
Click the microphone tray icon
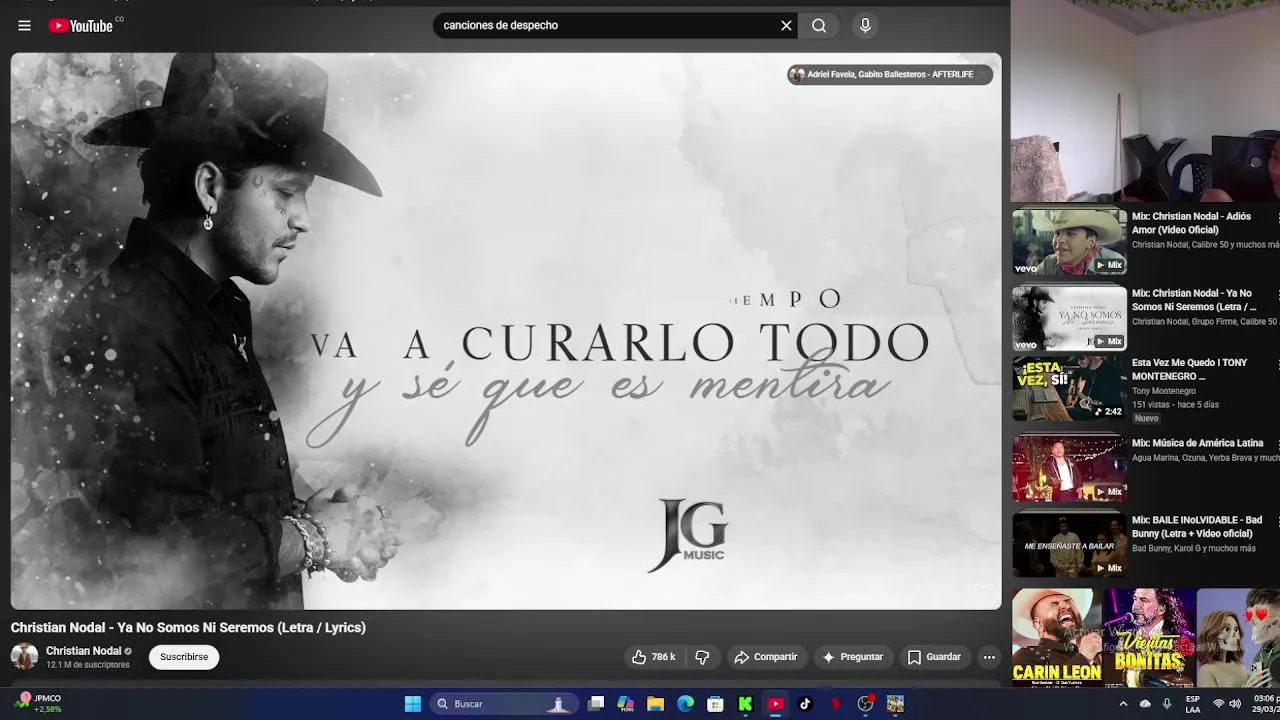click(1167, 704)
